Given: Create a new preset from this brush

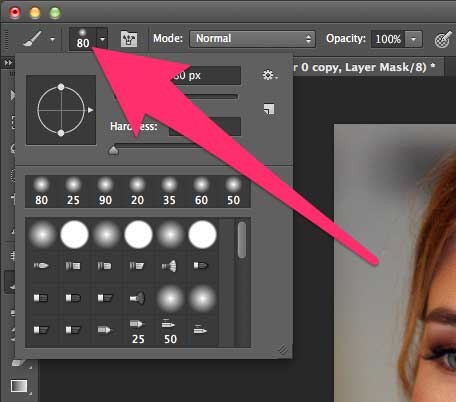Looking at the screenshot, I should click(x=269, y=109).
